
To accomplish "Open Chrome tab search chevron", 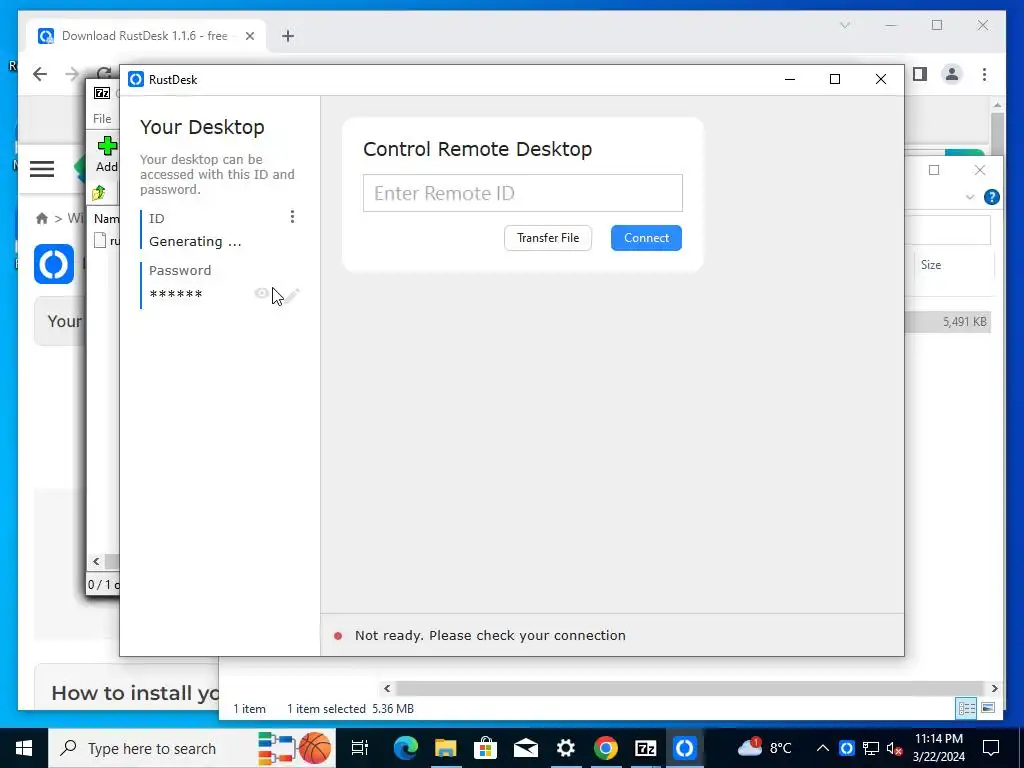I will 844,25.
